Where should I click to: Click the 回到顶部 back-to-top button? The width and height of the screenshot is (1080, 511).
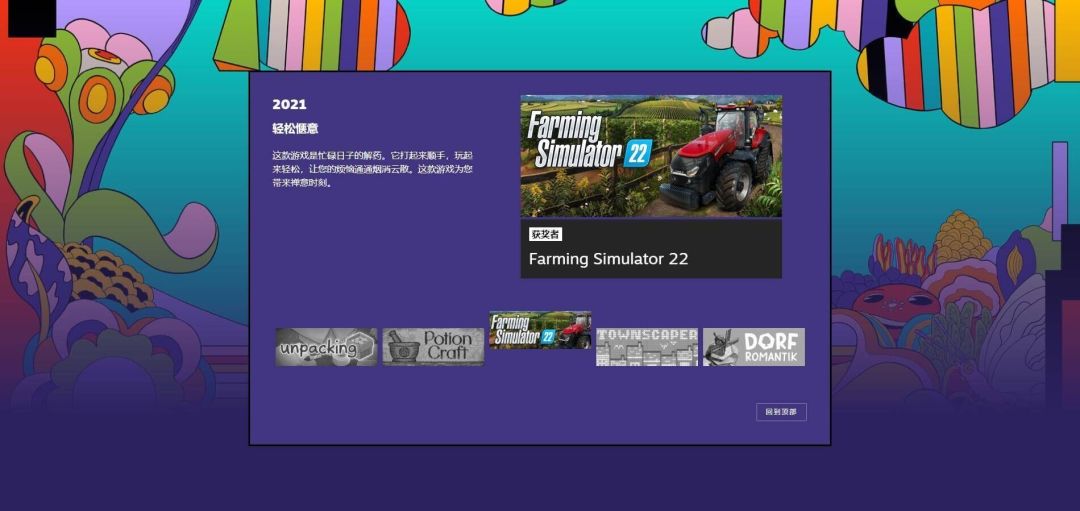click(781, 412)
